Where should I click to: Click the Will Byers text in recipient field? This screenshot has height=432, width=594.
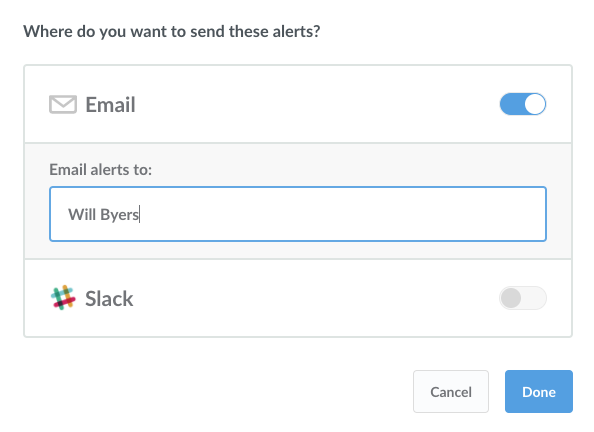click(x=103, y=214)
